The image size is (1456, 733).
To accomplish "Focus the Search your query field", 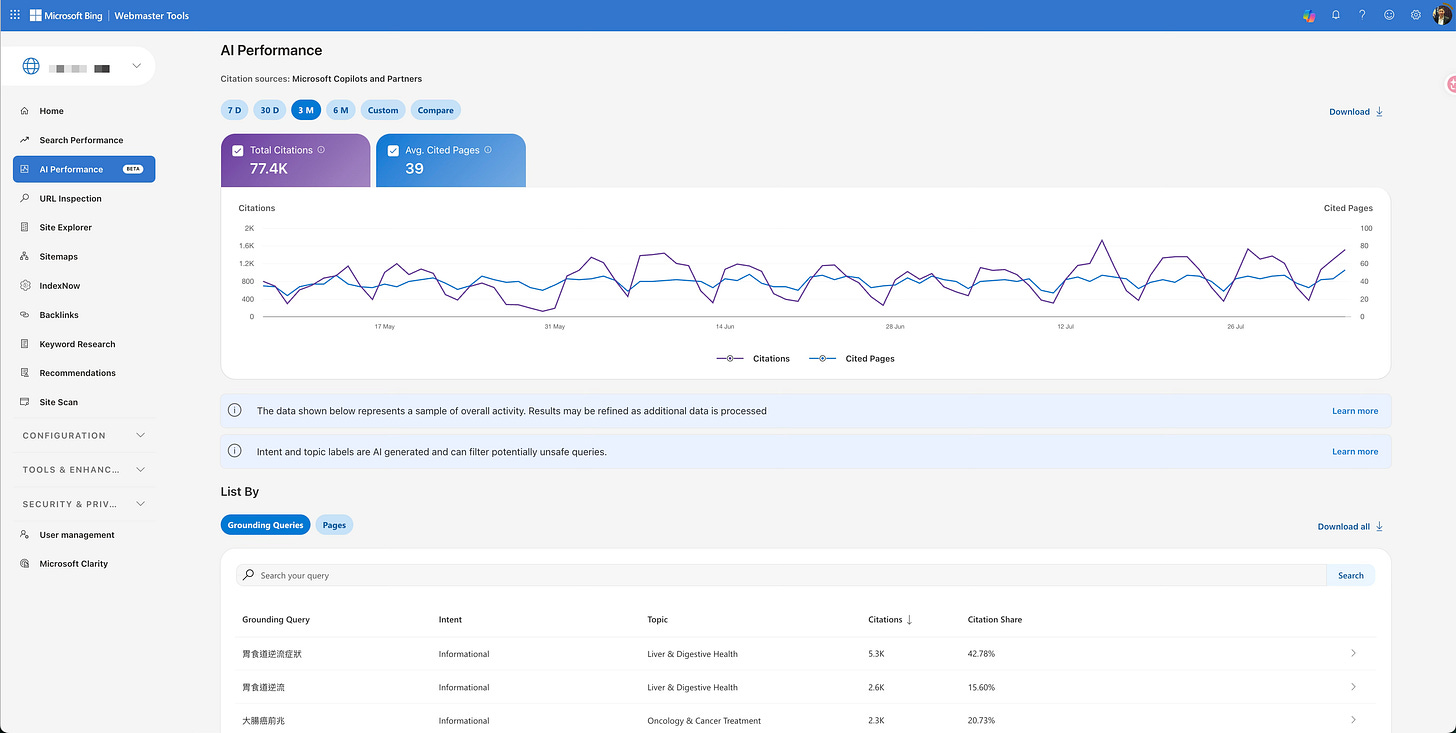I will pyautogui.click(x=781, y=575).
